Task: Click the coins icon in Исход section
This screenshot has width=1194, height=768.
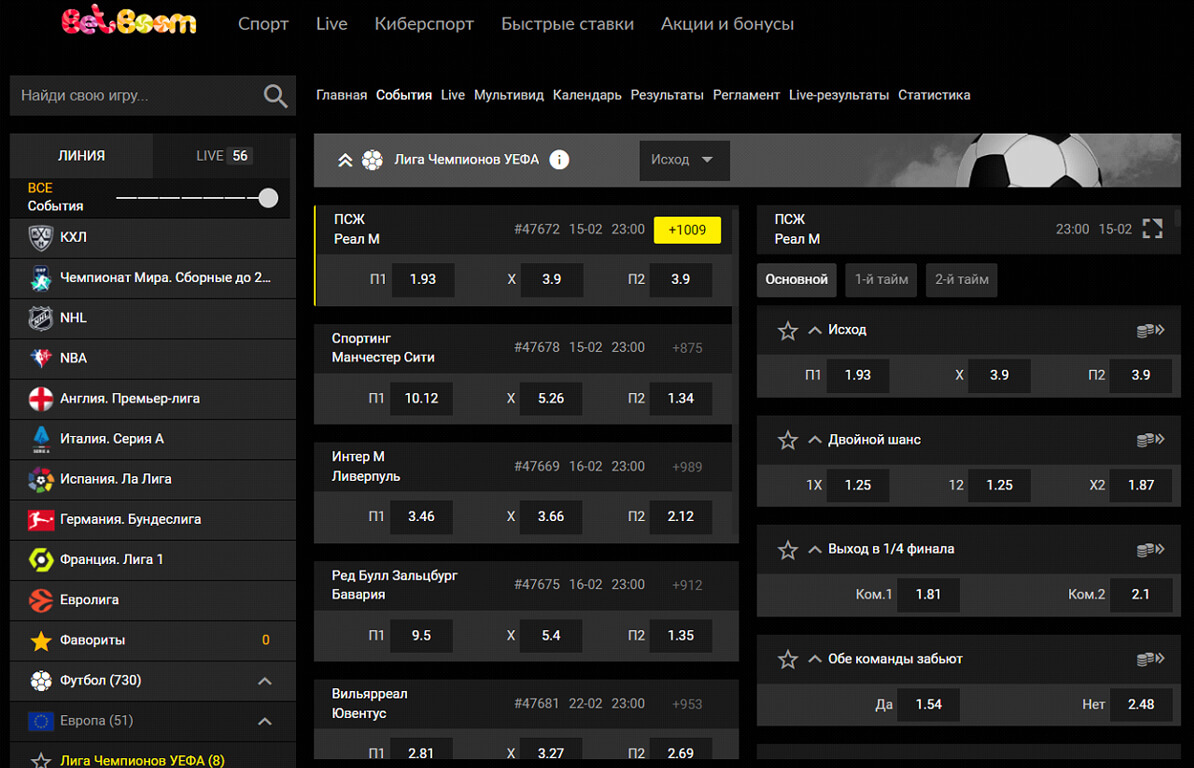Action: point(1150,330)
